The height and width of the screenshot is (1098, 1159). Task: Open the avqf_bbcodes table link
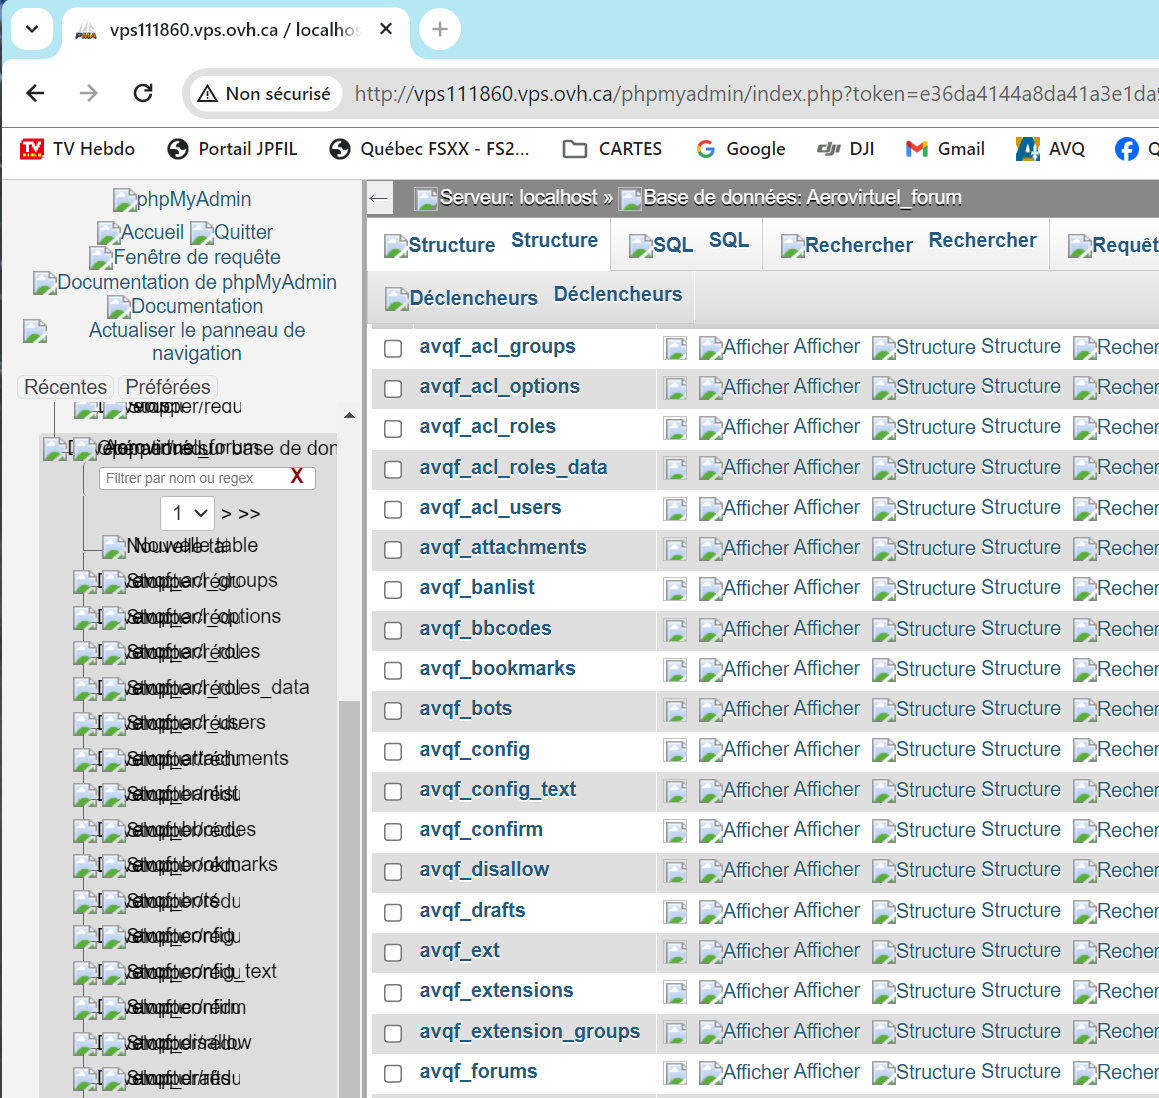[485, 628]
